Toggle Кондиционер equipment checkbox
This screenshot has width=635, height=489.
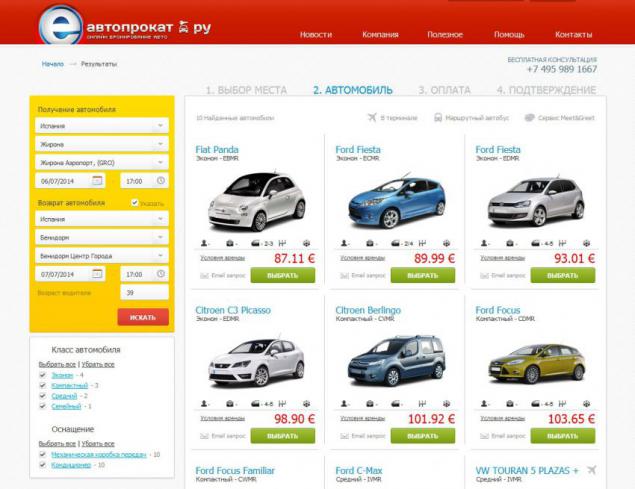pyautogui.click(x=43, y=465)
